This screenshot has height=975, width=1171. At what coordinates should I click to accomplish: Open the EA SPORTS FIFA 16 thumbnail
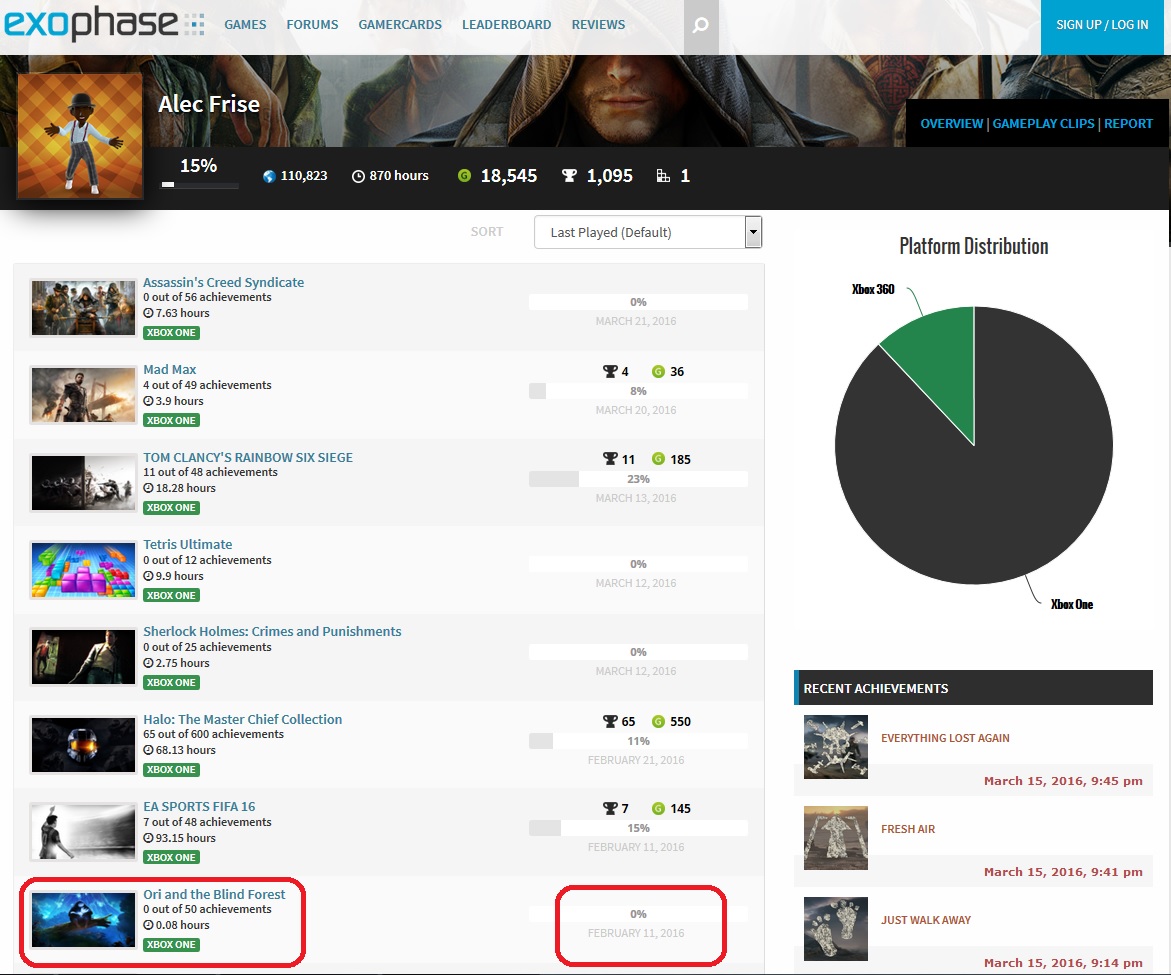[83, 832]
